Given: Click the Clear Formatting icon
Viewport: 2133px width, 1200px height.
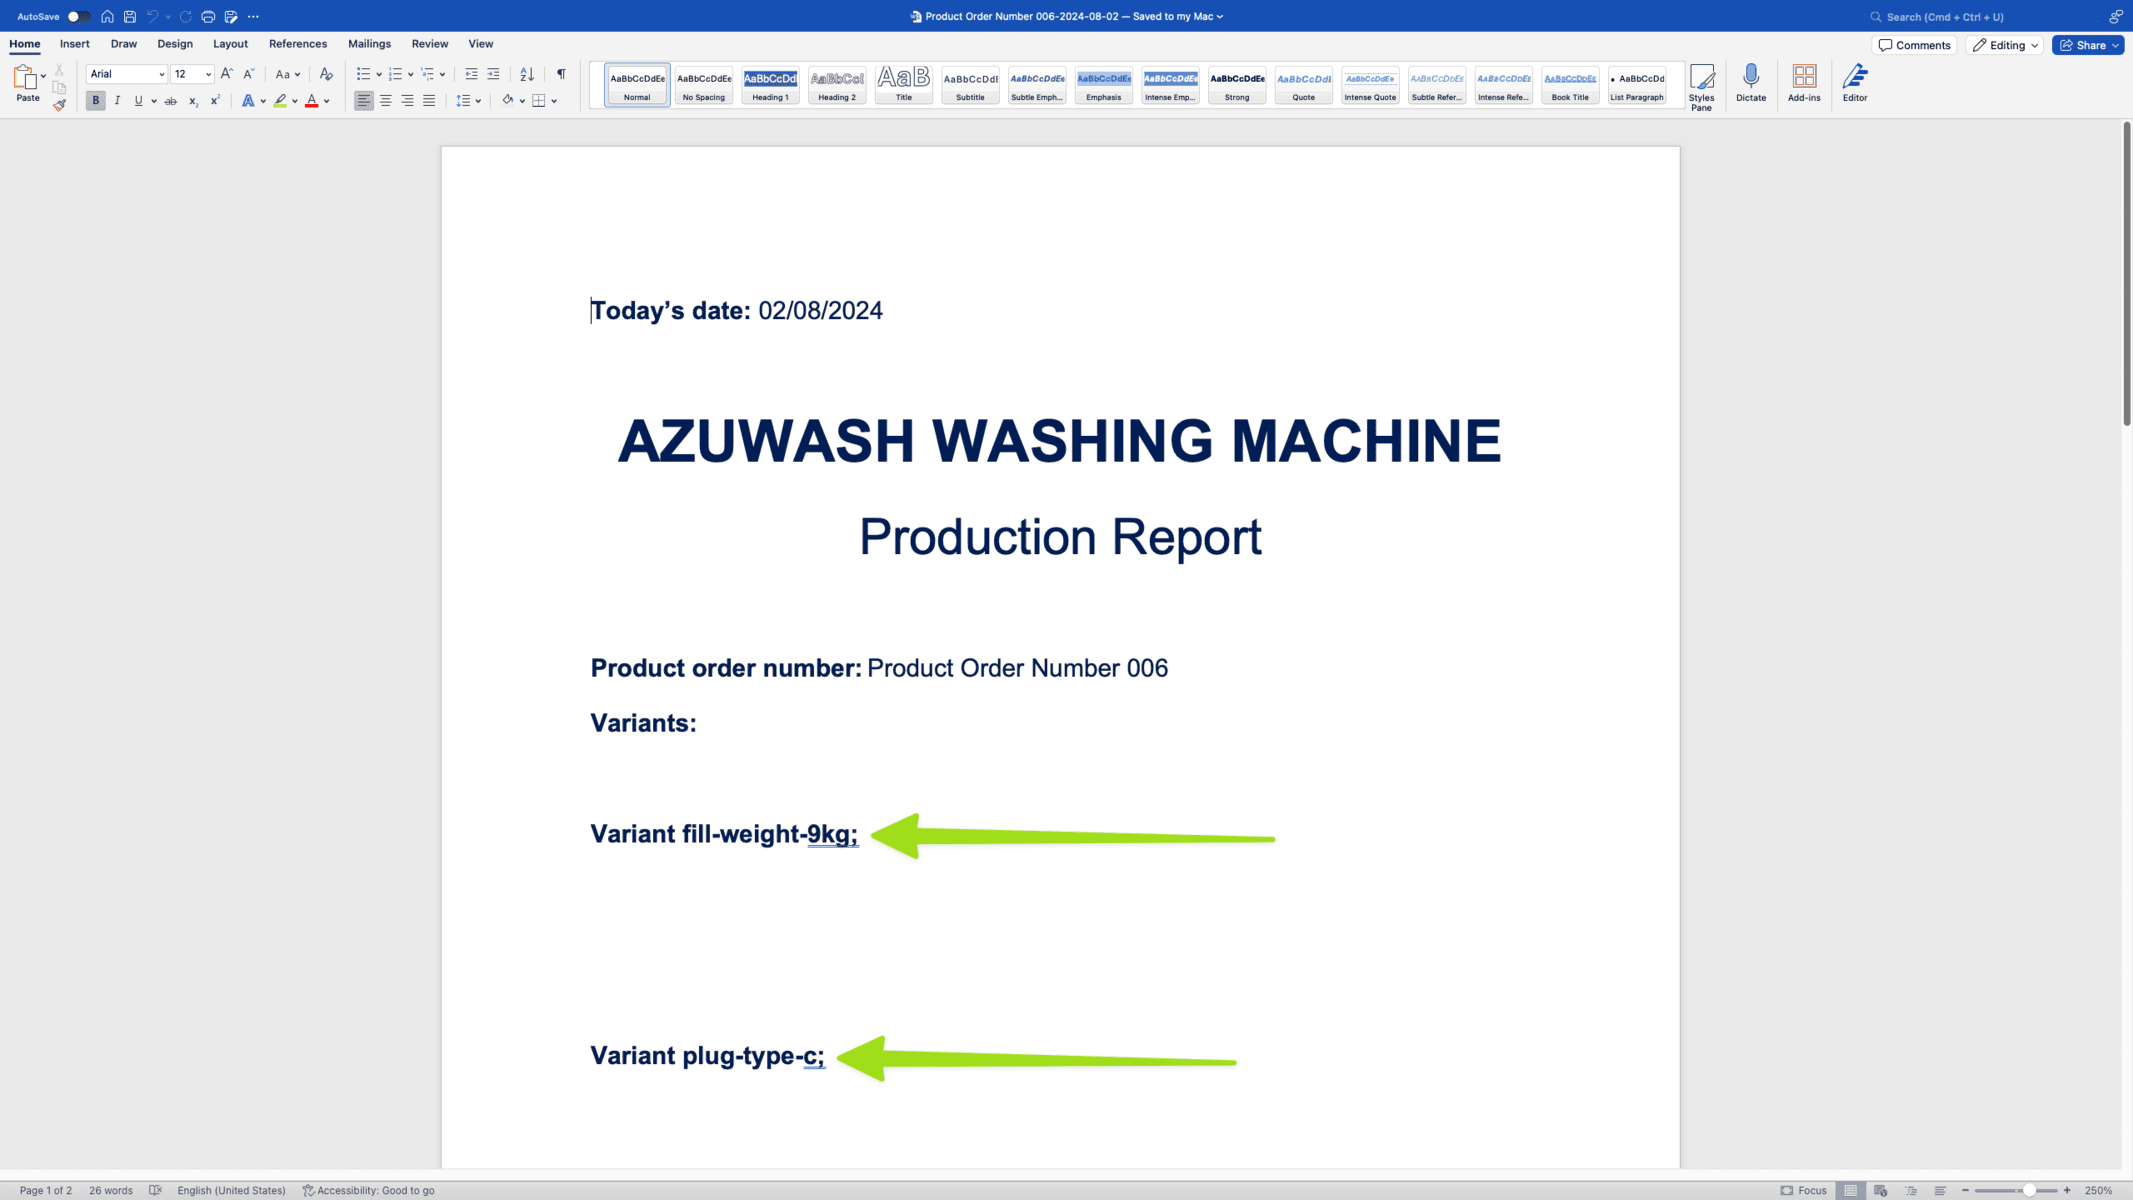Looking at the screenshot, I should coord(326,74).
